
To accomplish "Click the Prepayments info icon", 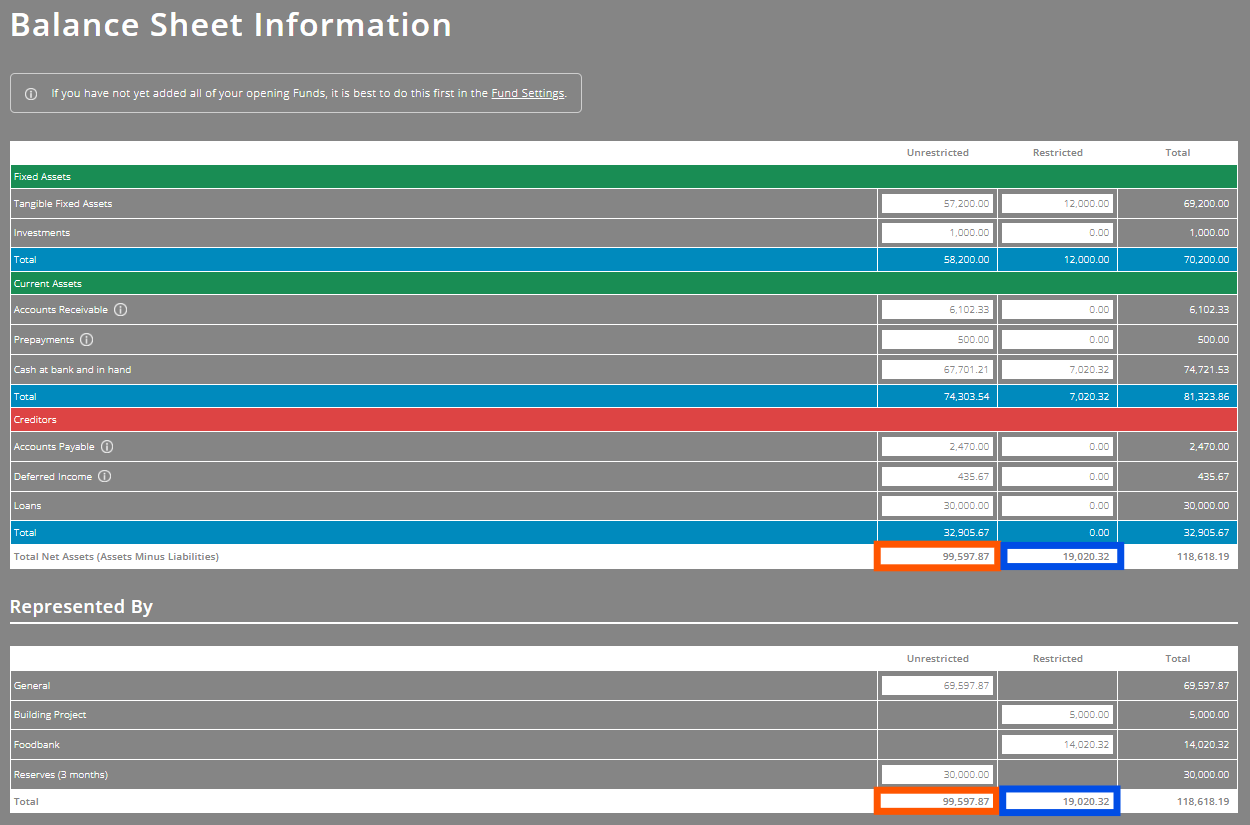I will 86,340.
